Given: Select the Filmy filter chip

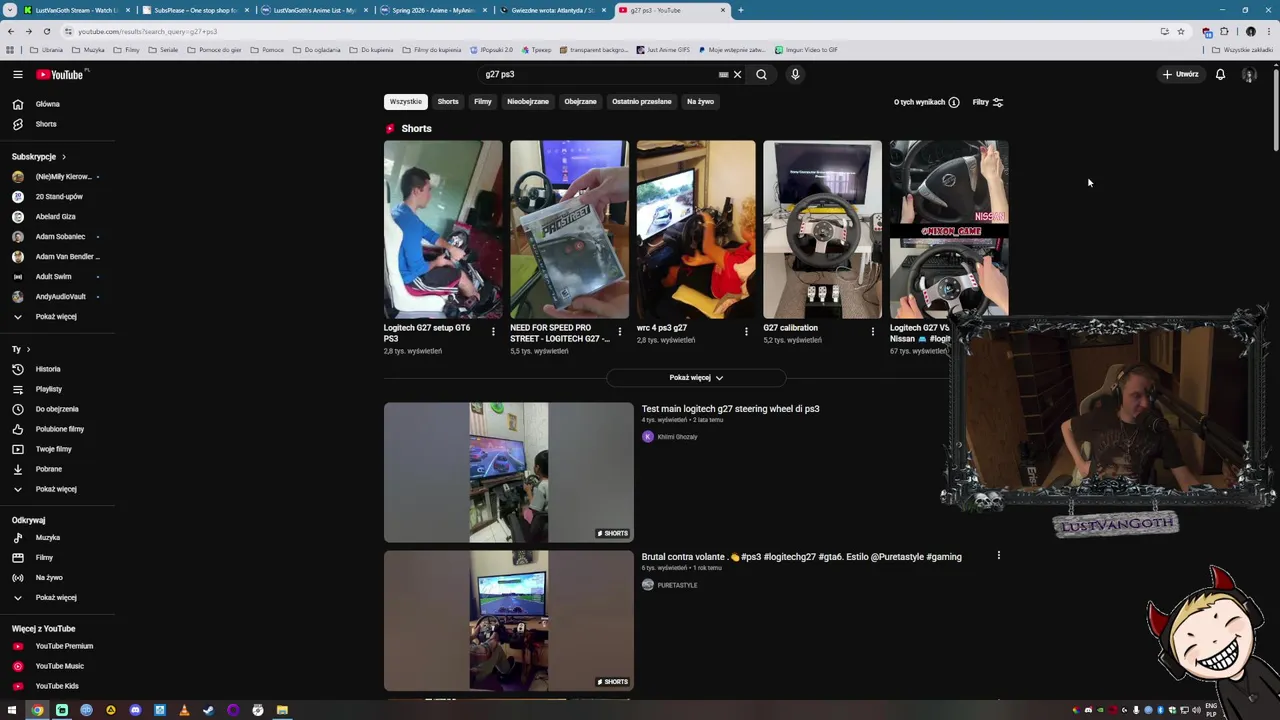Looking at the screenshot, I should coord(483,101).
